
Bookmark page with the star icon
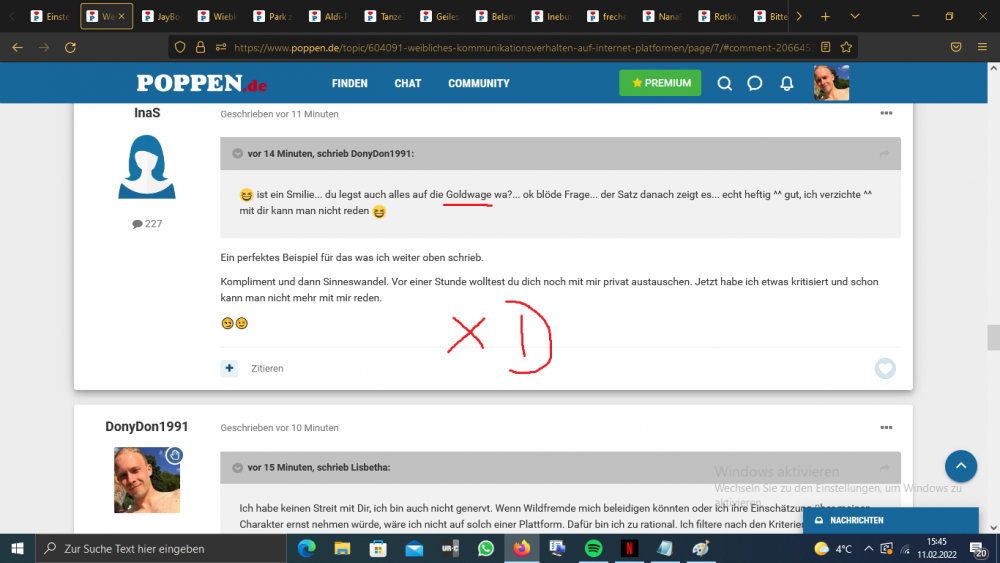coord(846,46)
